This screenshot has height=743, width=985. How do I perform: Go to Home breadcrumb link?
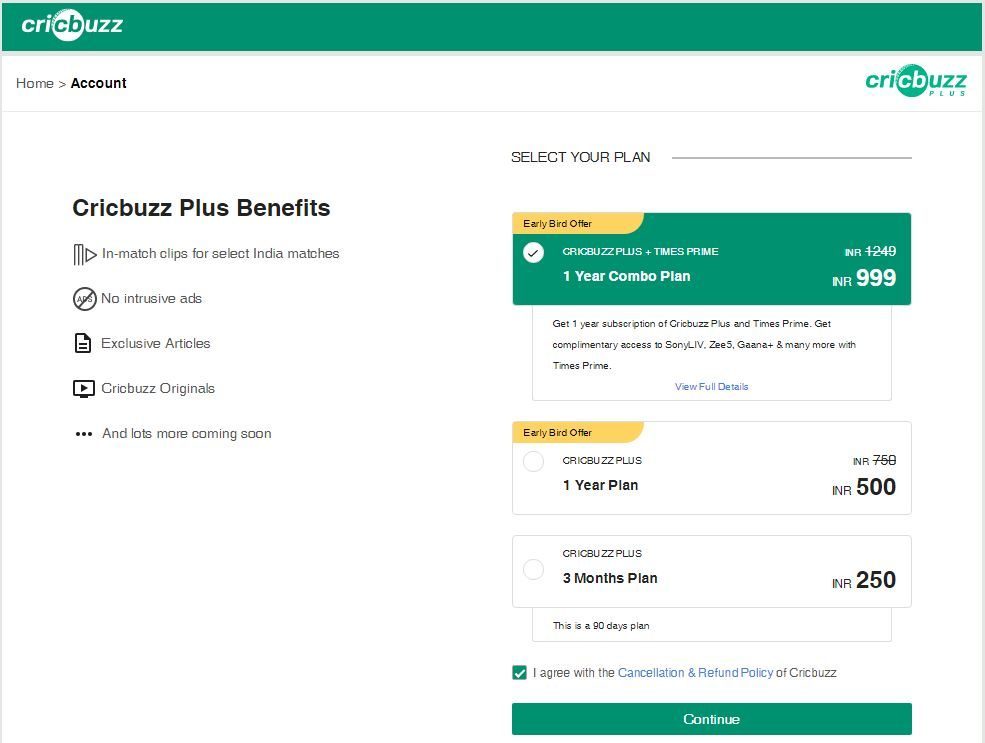pos(34,83)
